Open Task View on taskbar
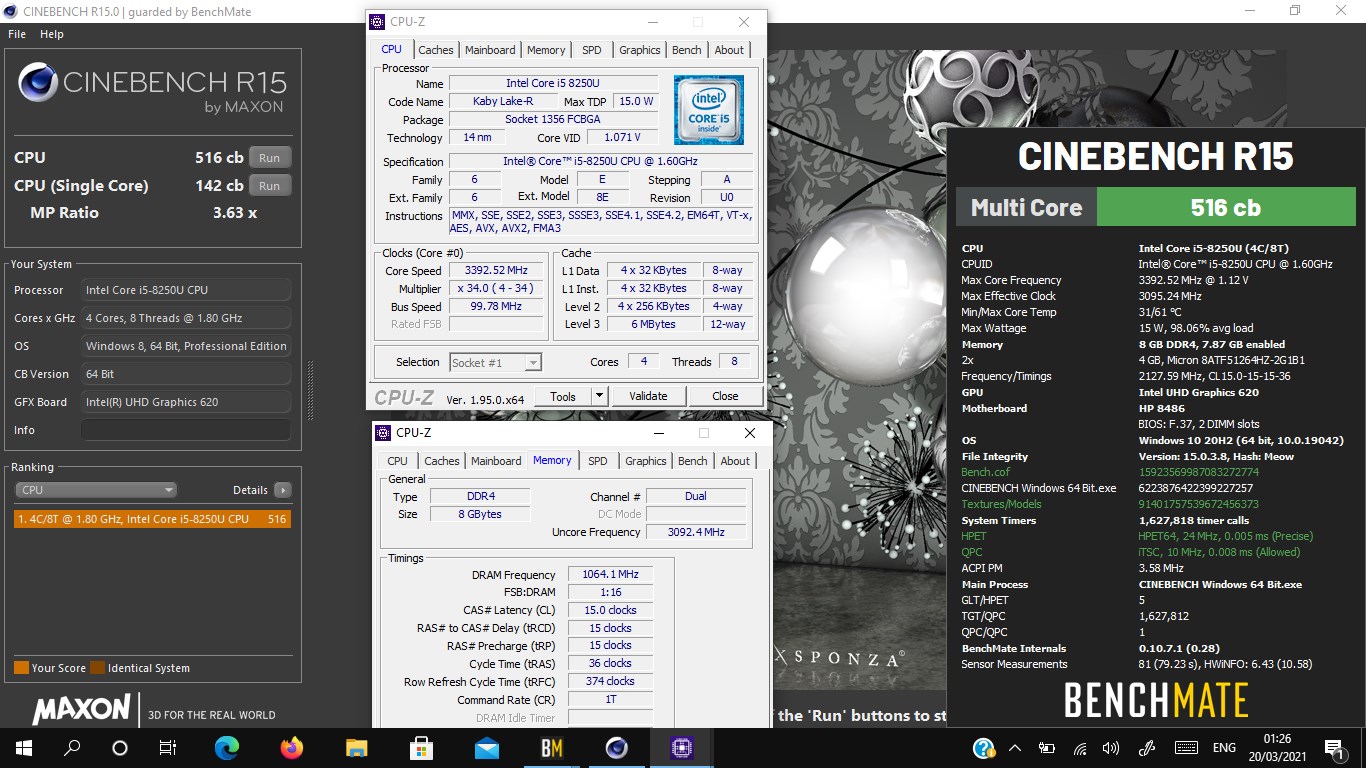 (168, 747)
